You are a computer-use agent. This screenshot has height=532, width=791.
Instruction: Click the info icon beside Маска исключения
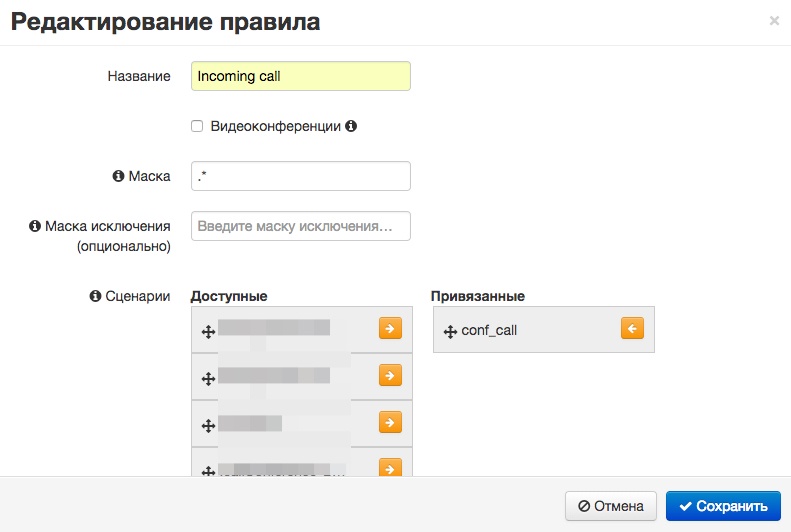pos(35,226)
